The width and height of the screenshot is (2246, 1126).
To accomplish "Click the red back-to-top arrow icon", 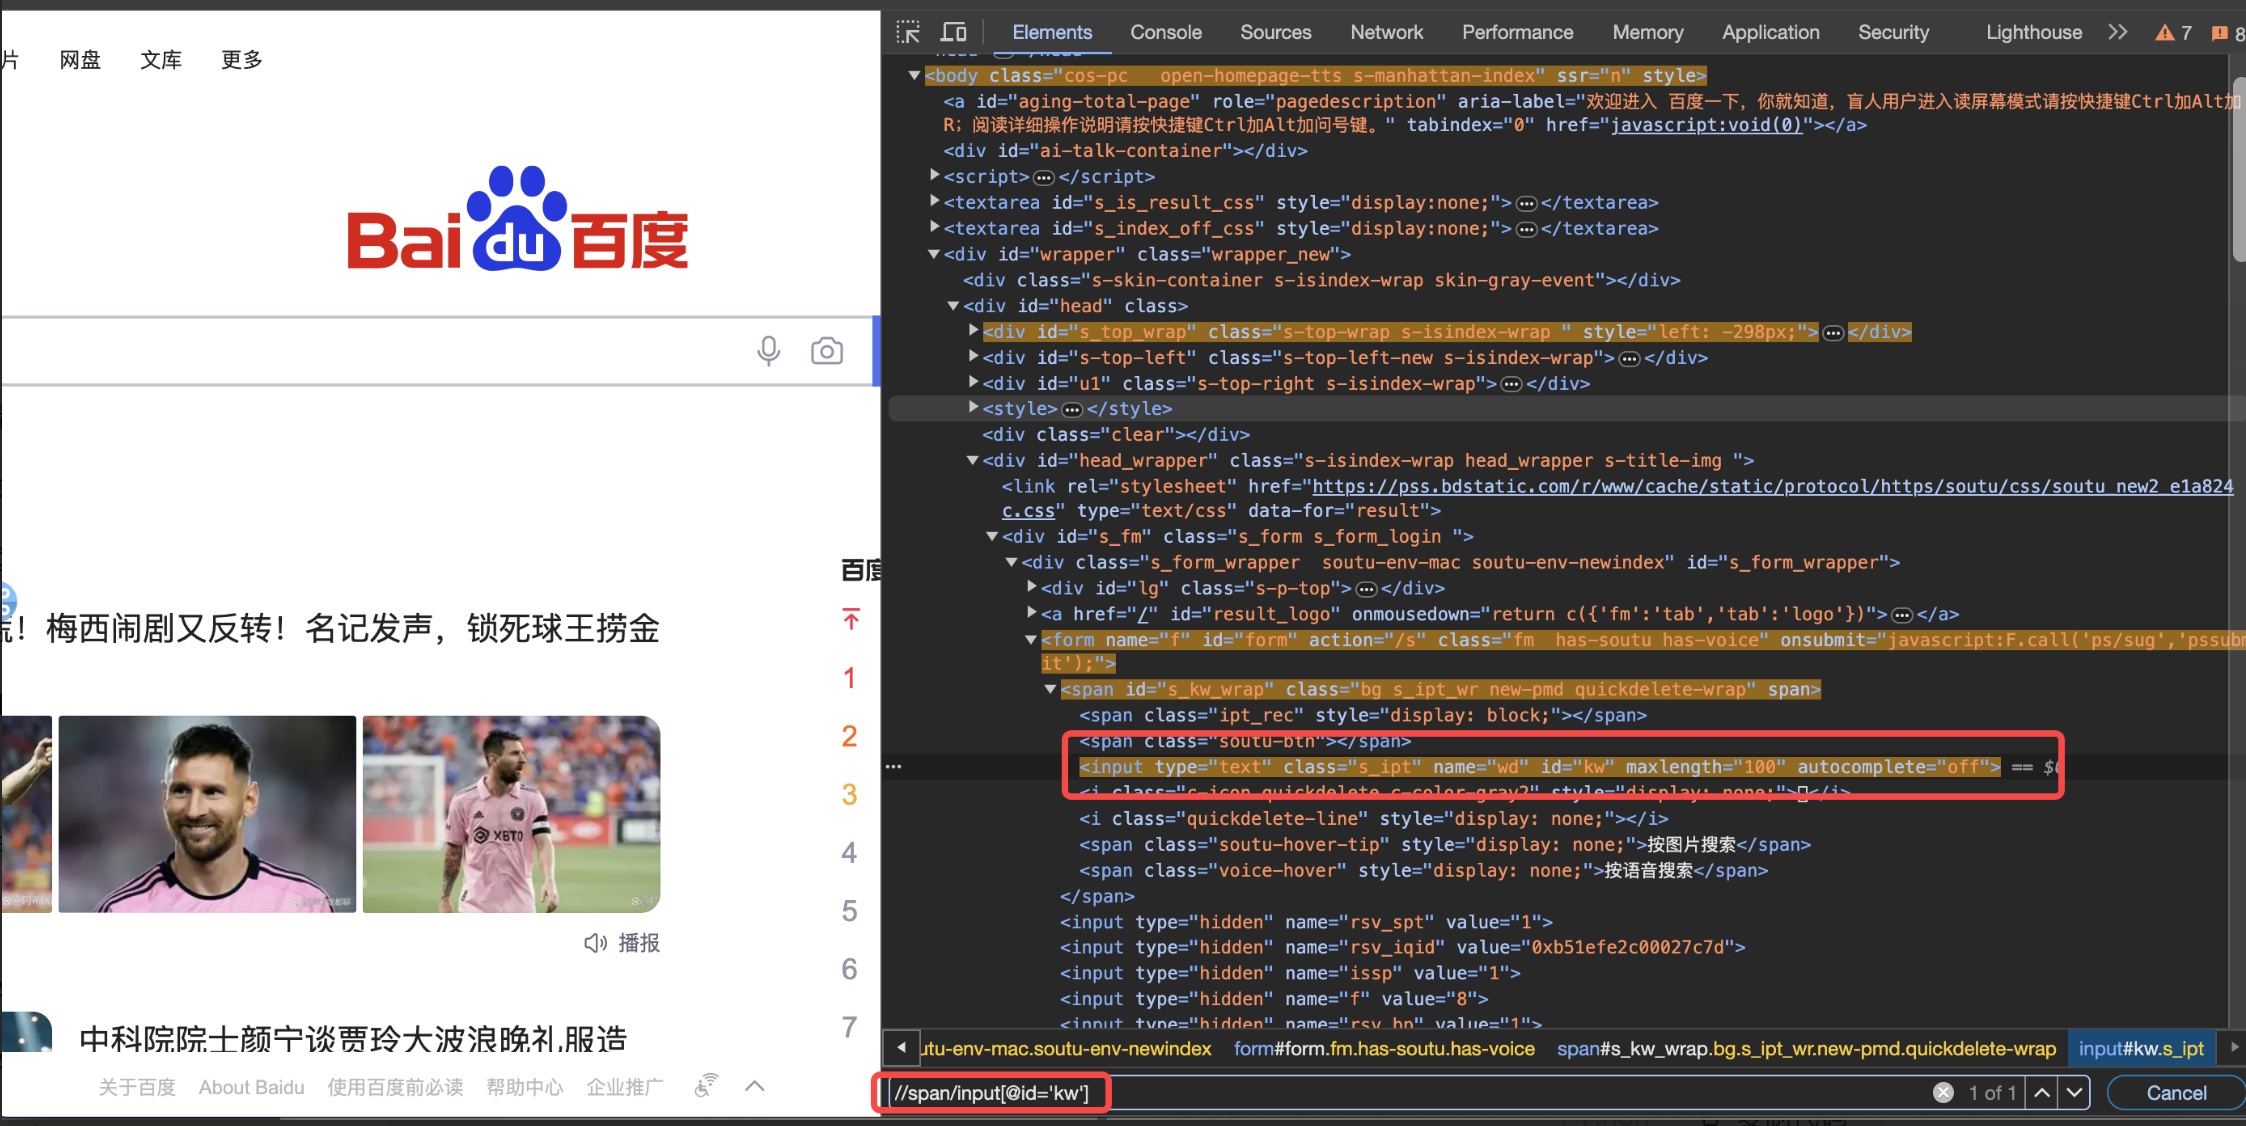I will [x=850, y=619].
